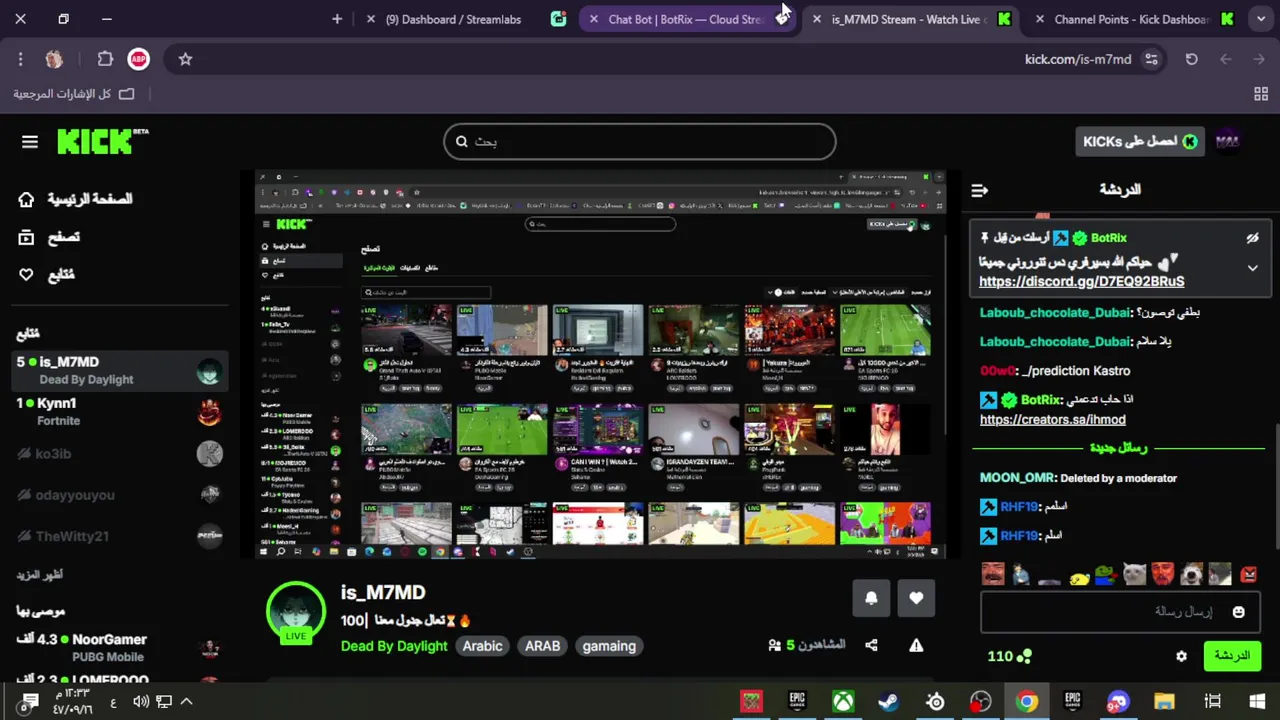Open the Kick hamburger menu
1280x720 pixels.
pos(29,142)
